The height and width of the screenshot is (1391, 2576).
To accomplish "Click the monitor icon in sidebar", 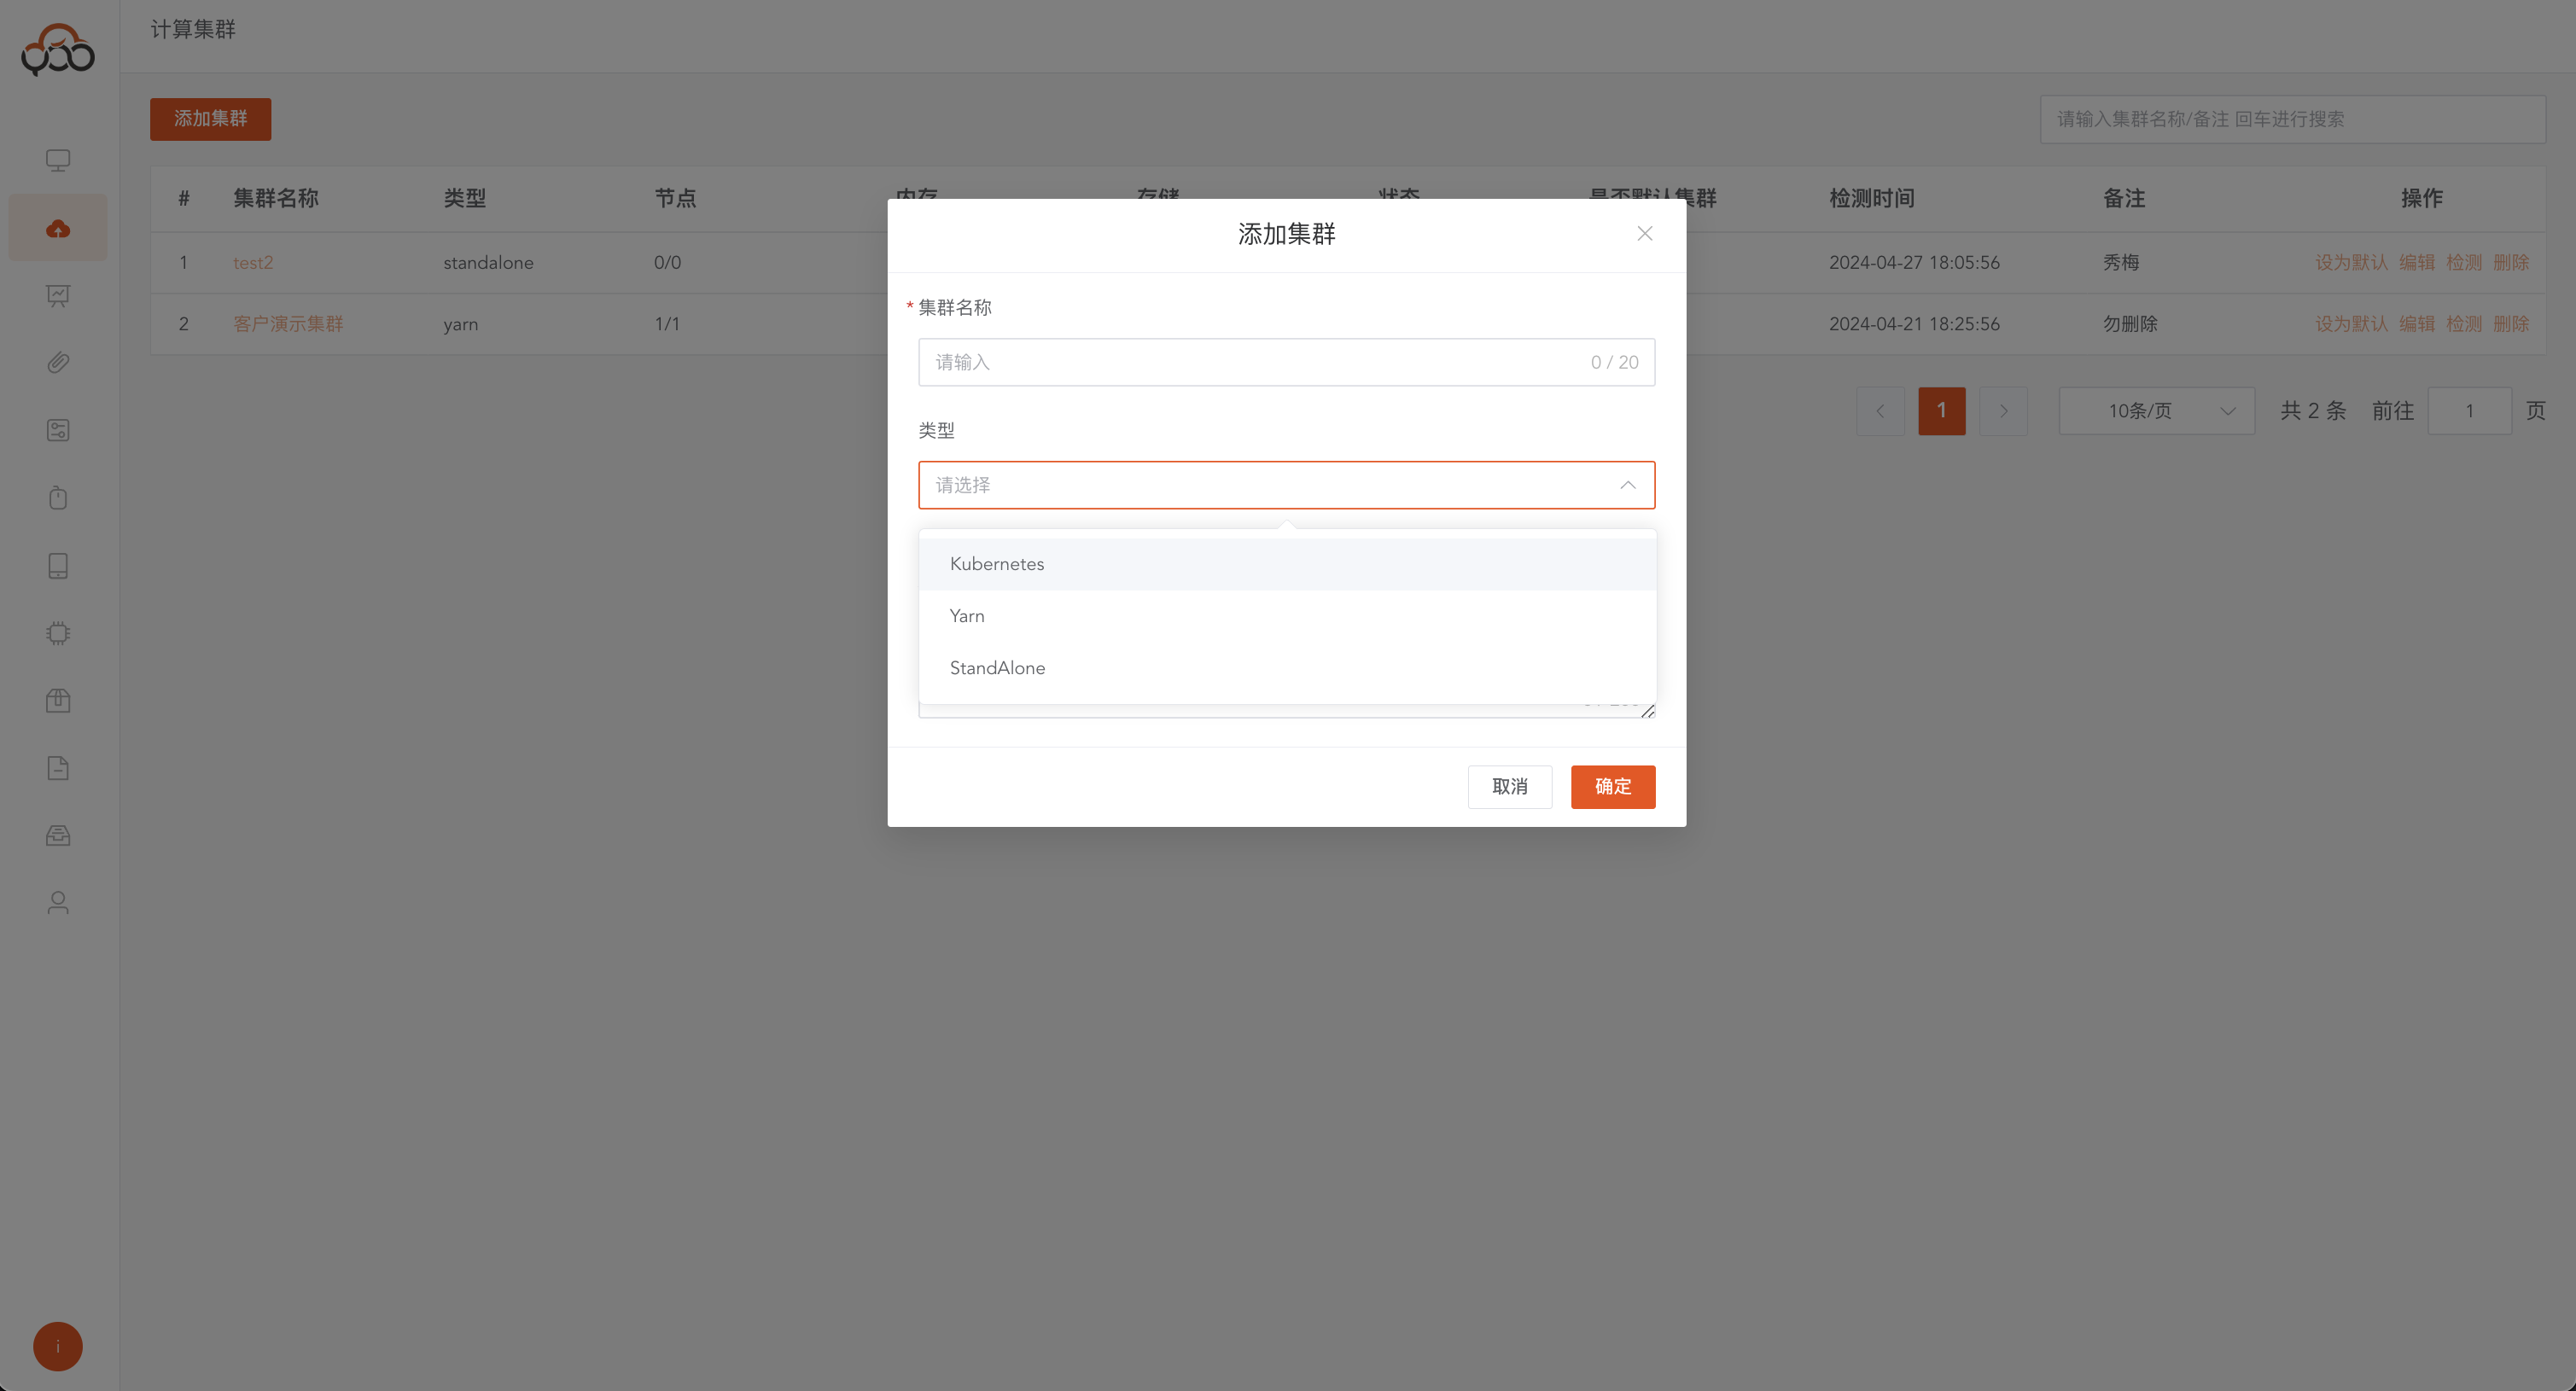I will 58,160.
